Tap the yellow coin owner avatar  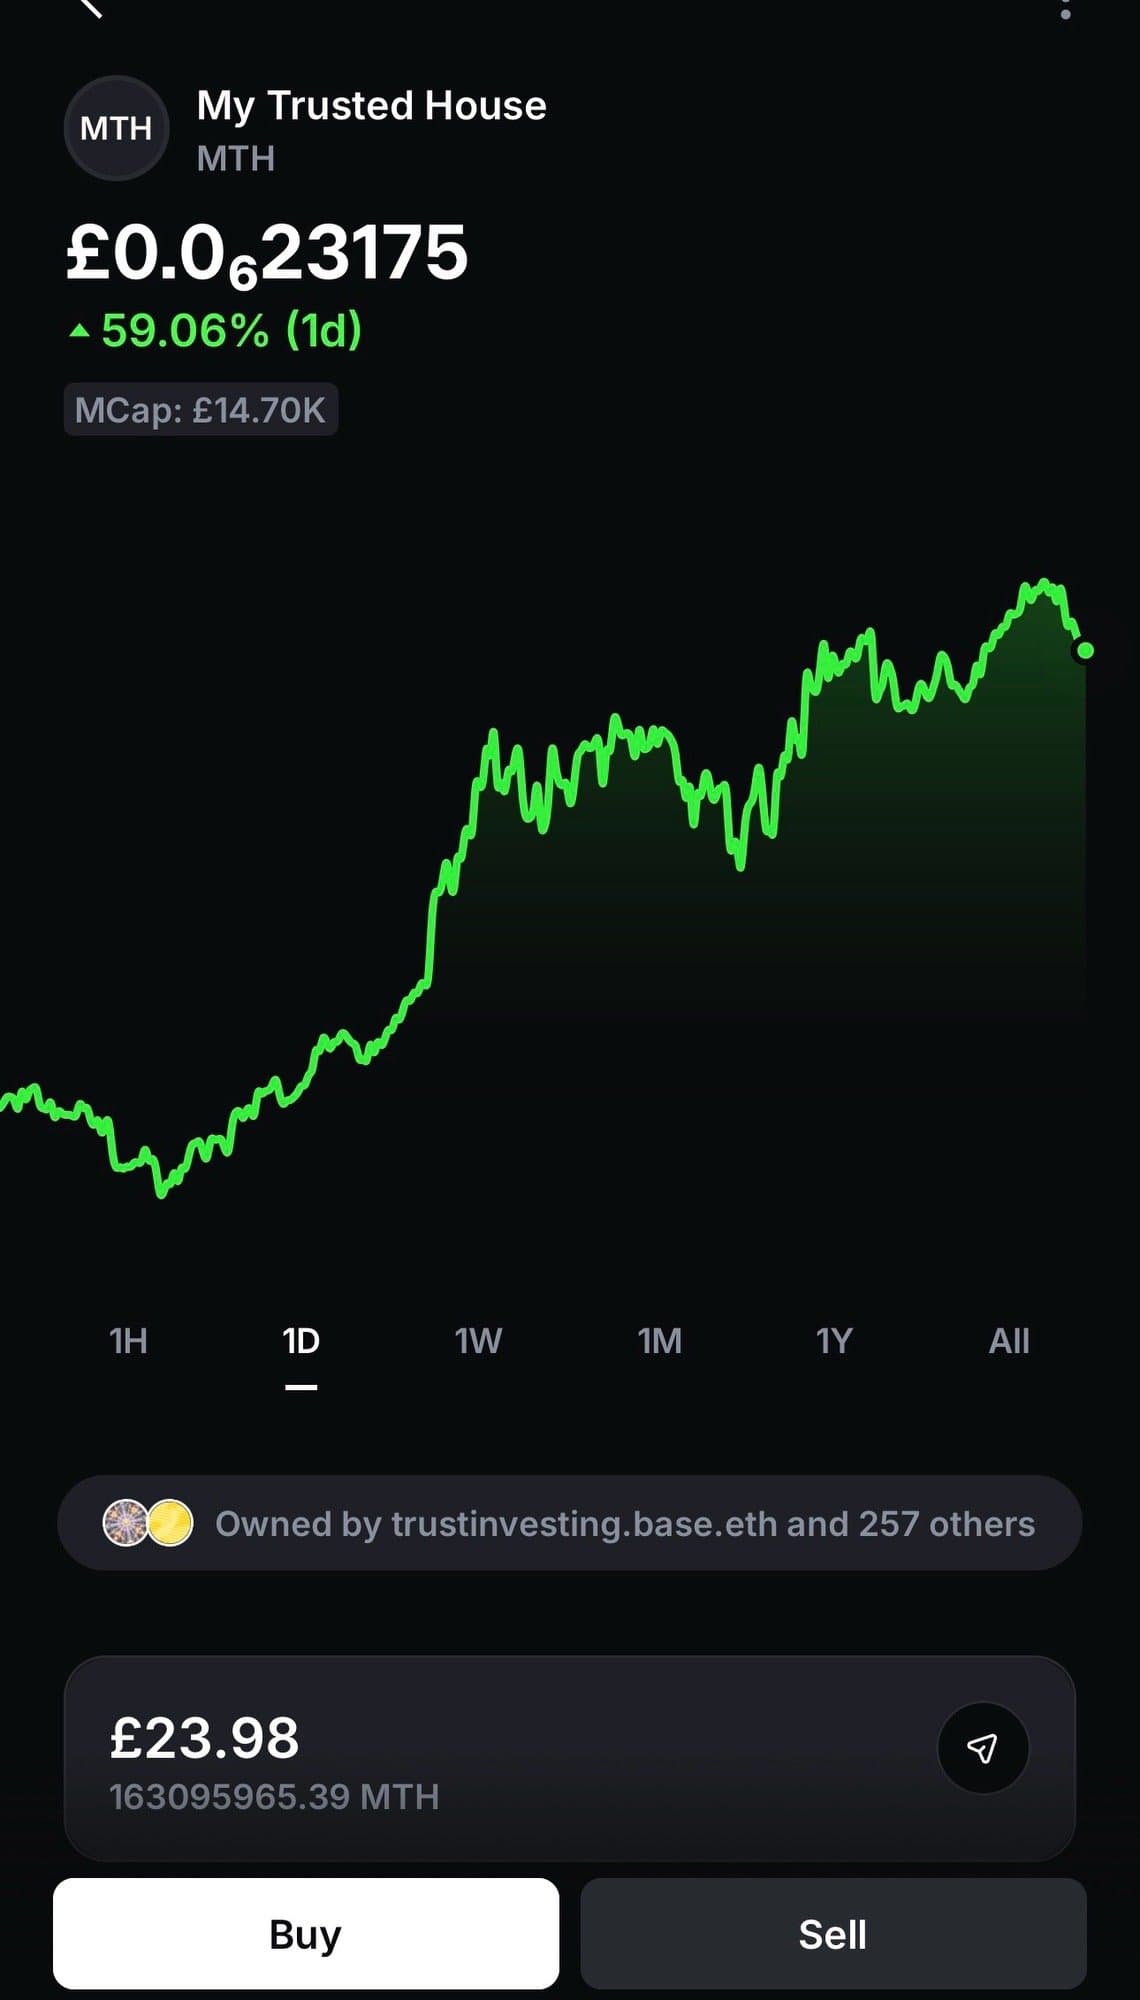pyautogui.click(x=170, y=1523)
